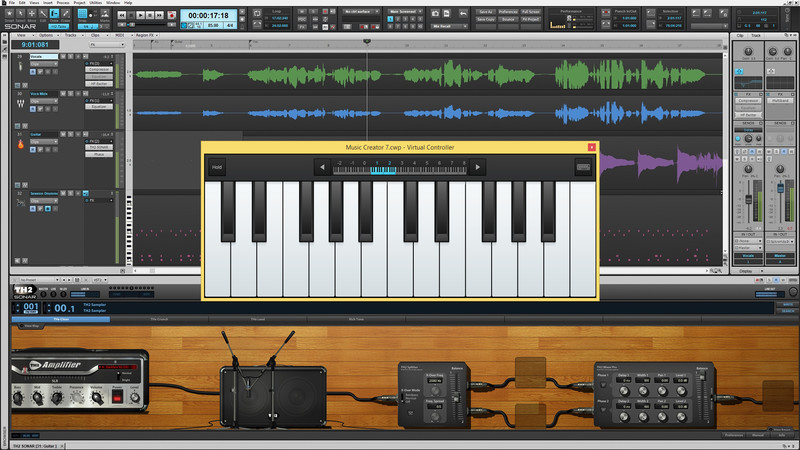
Task: Toggle the Amplifier power switch
Action: click(117, 397)
